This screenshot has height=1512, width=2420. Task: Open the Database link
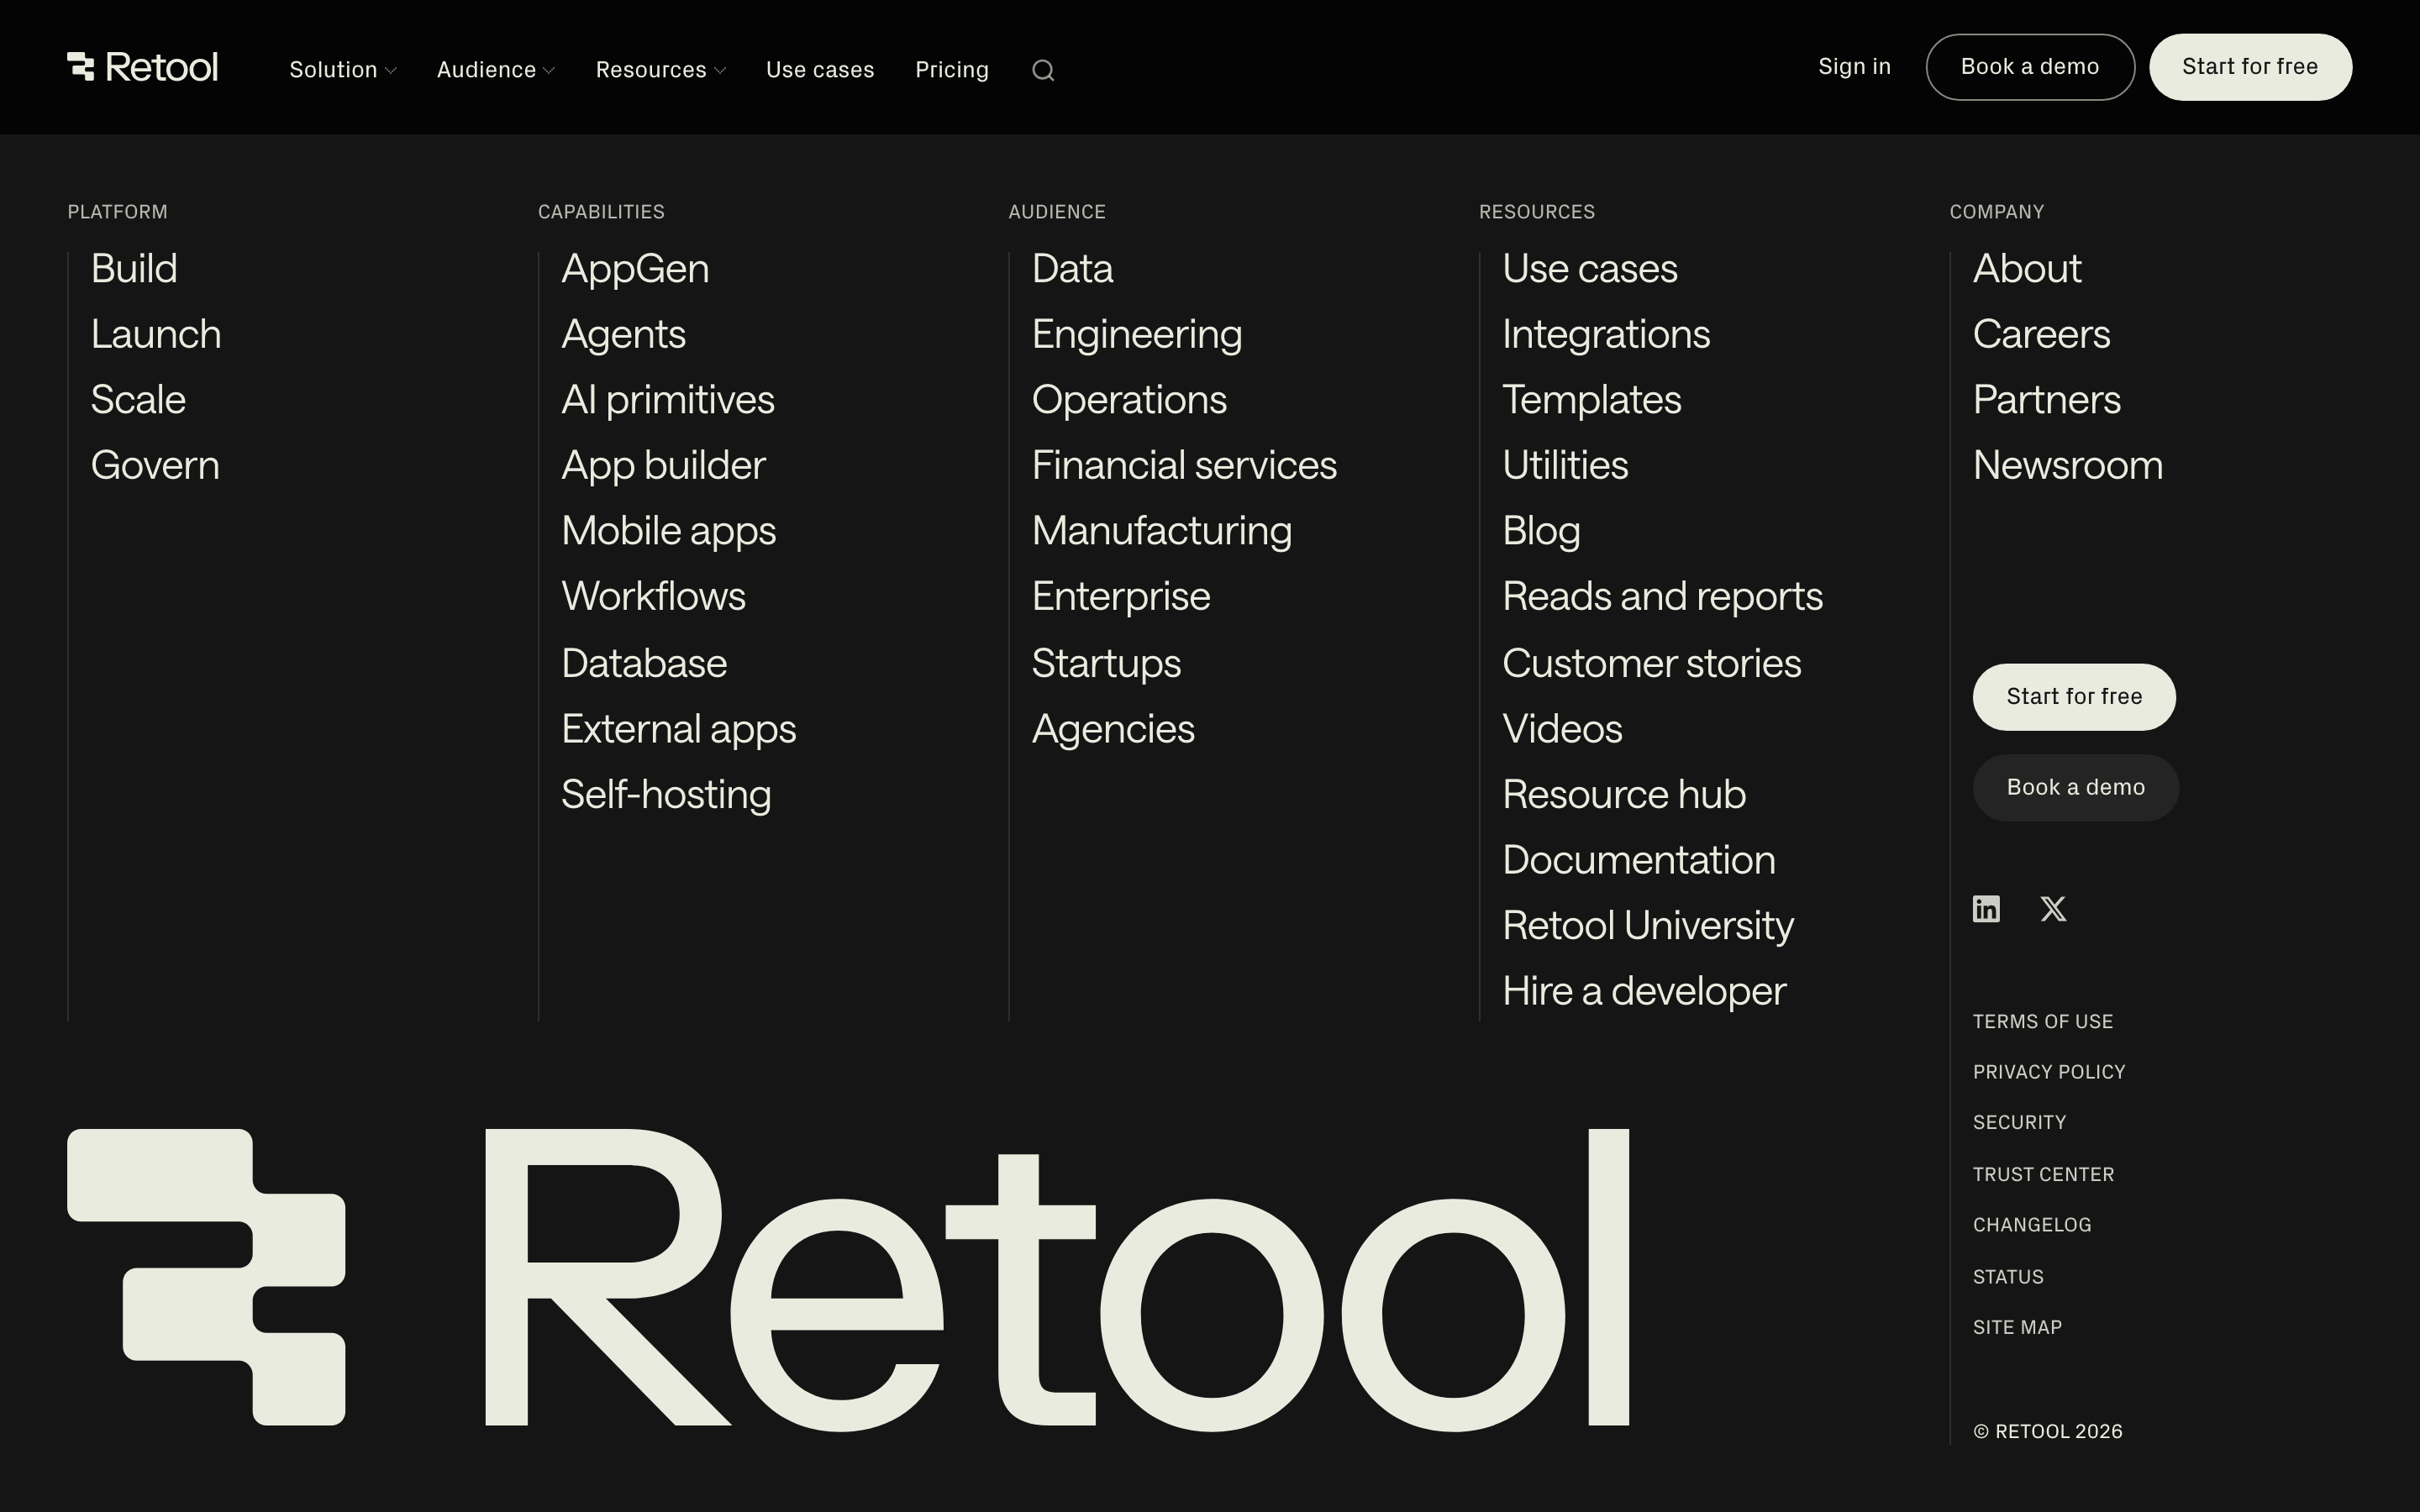644,663
